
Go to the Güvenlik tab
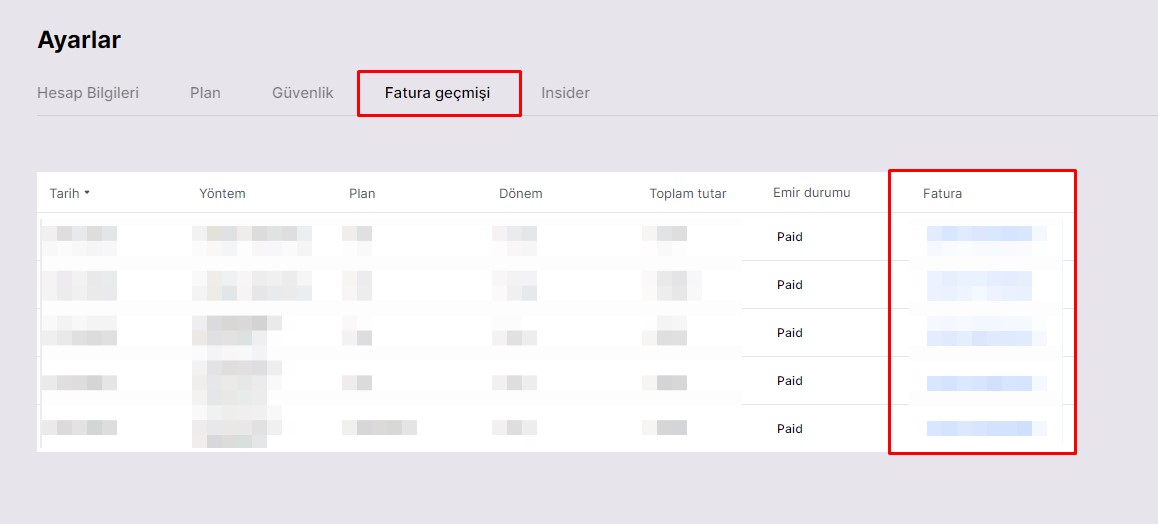point(302,93)
